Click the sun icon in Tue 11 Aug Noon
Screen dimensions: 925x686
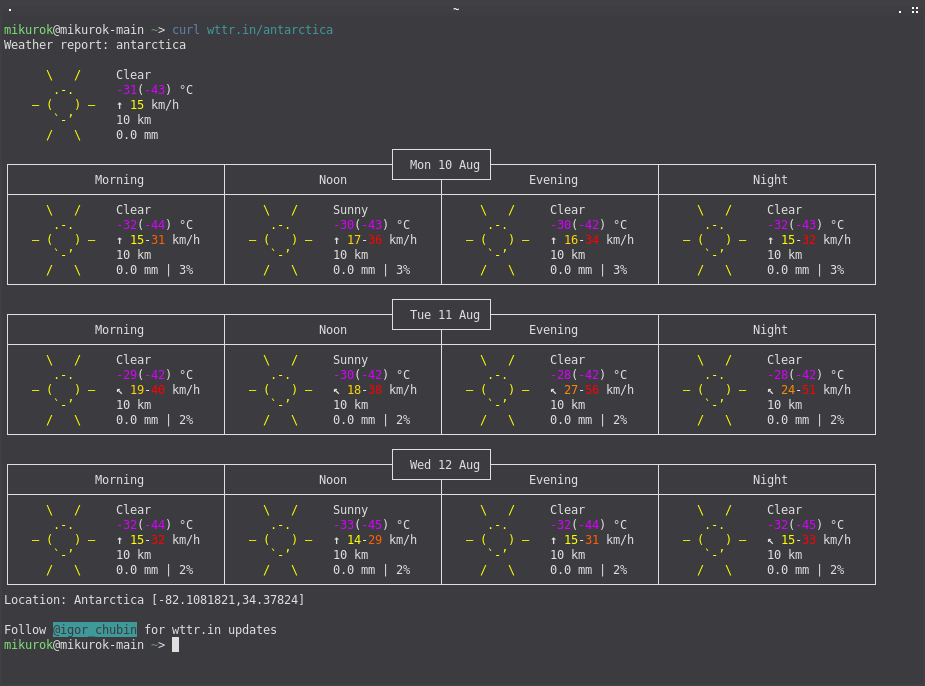pos(281,390)
